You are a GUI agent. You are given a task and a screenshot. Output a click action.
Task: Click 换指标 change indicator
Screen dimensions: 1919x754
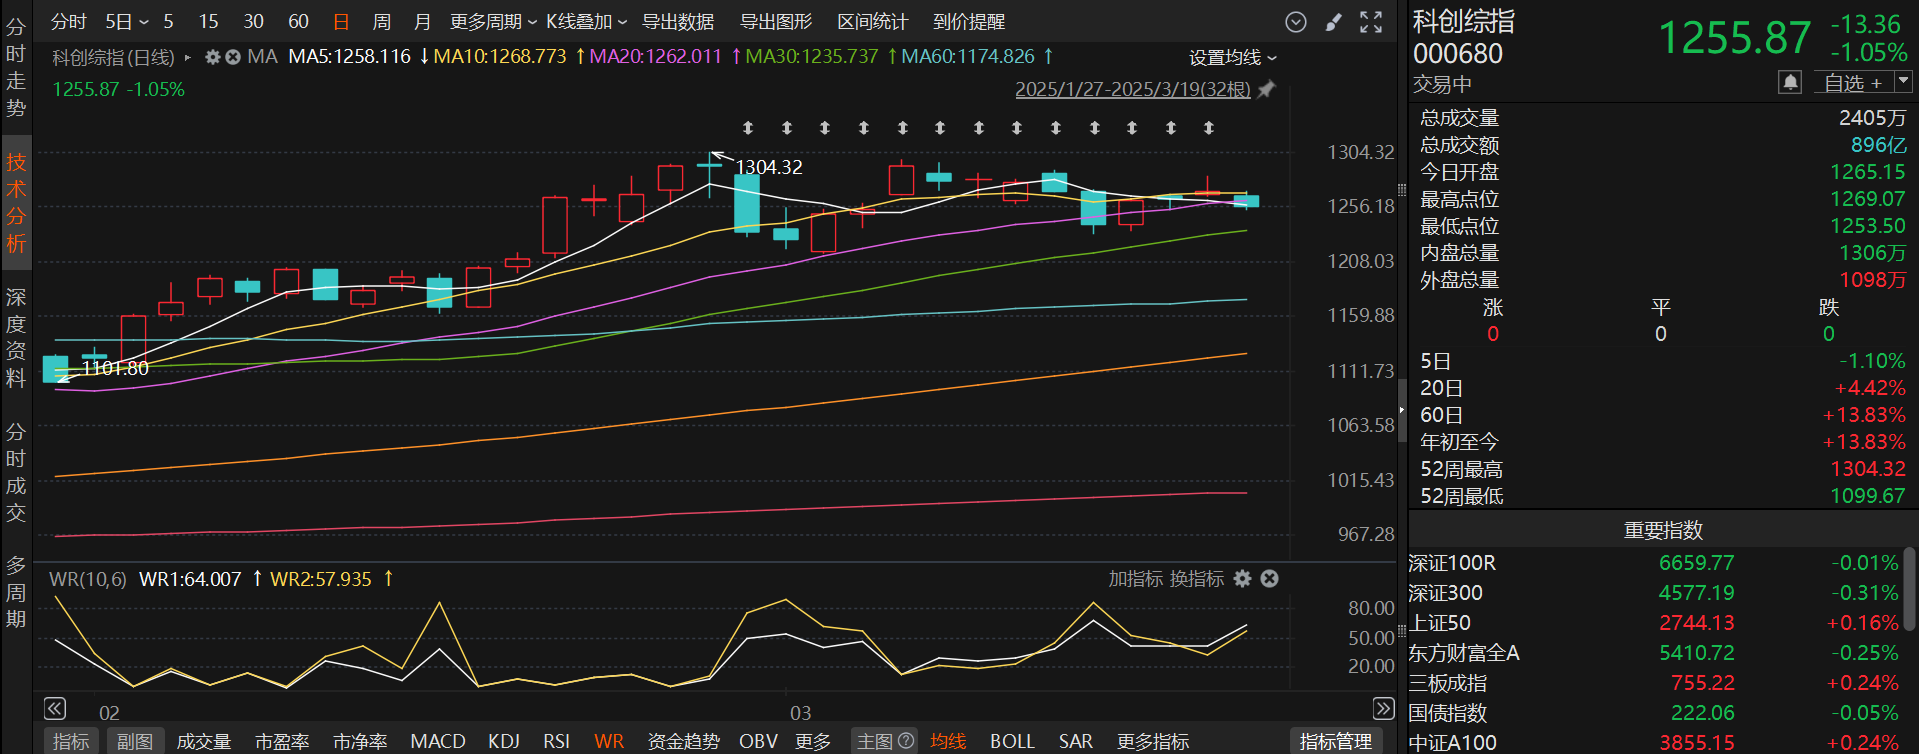(x=1197, y=578)
